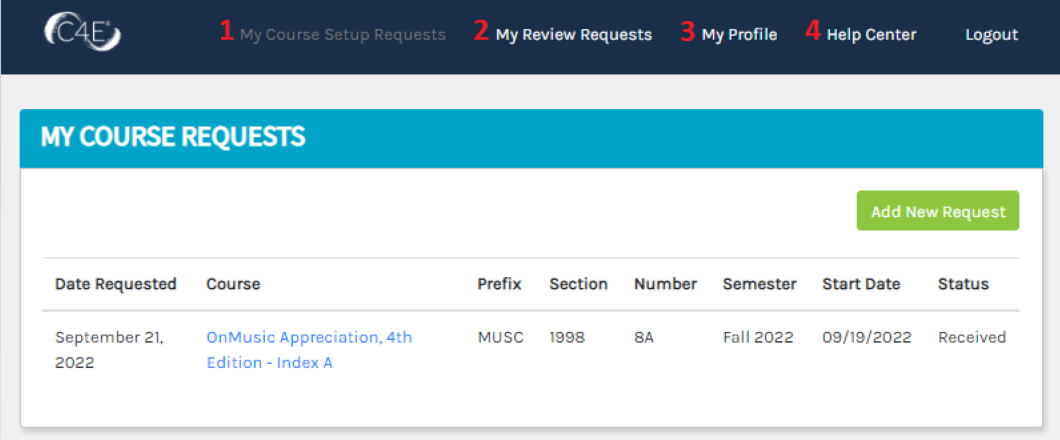Go to My Review Requests

[573, 34]
